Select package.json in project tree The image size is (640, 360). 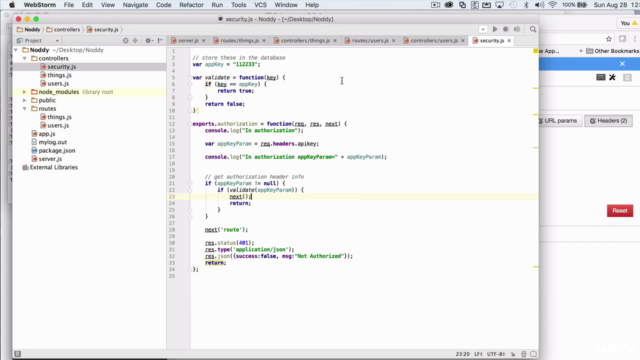(56, 151)
